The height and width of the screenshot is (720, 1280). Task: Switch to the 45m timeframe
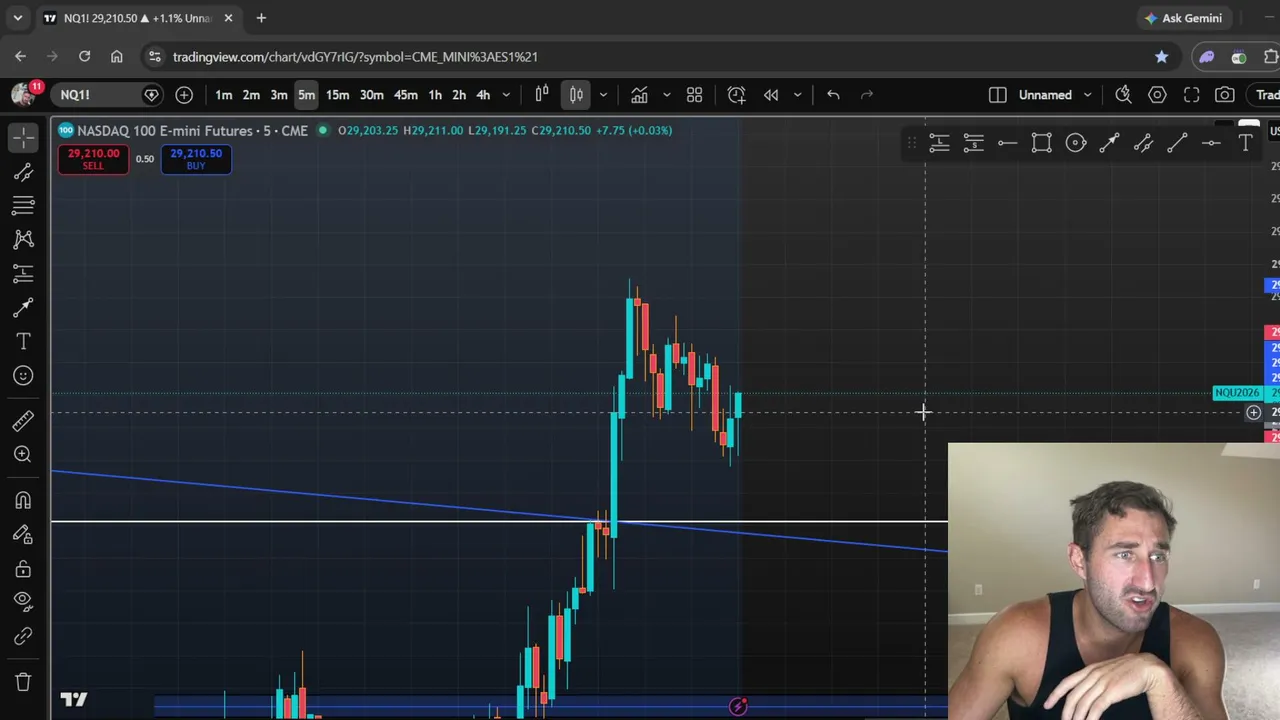click(405, 95)
